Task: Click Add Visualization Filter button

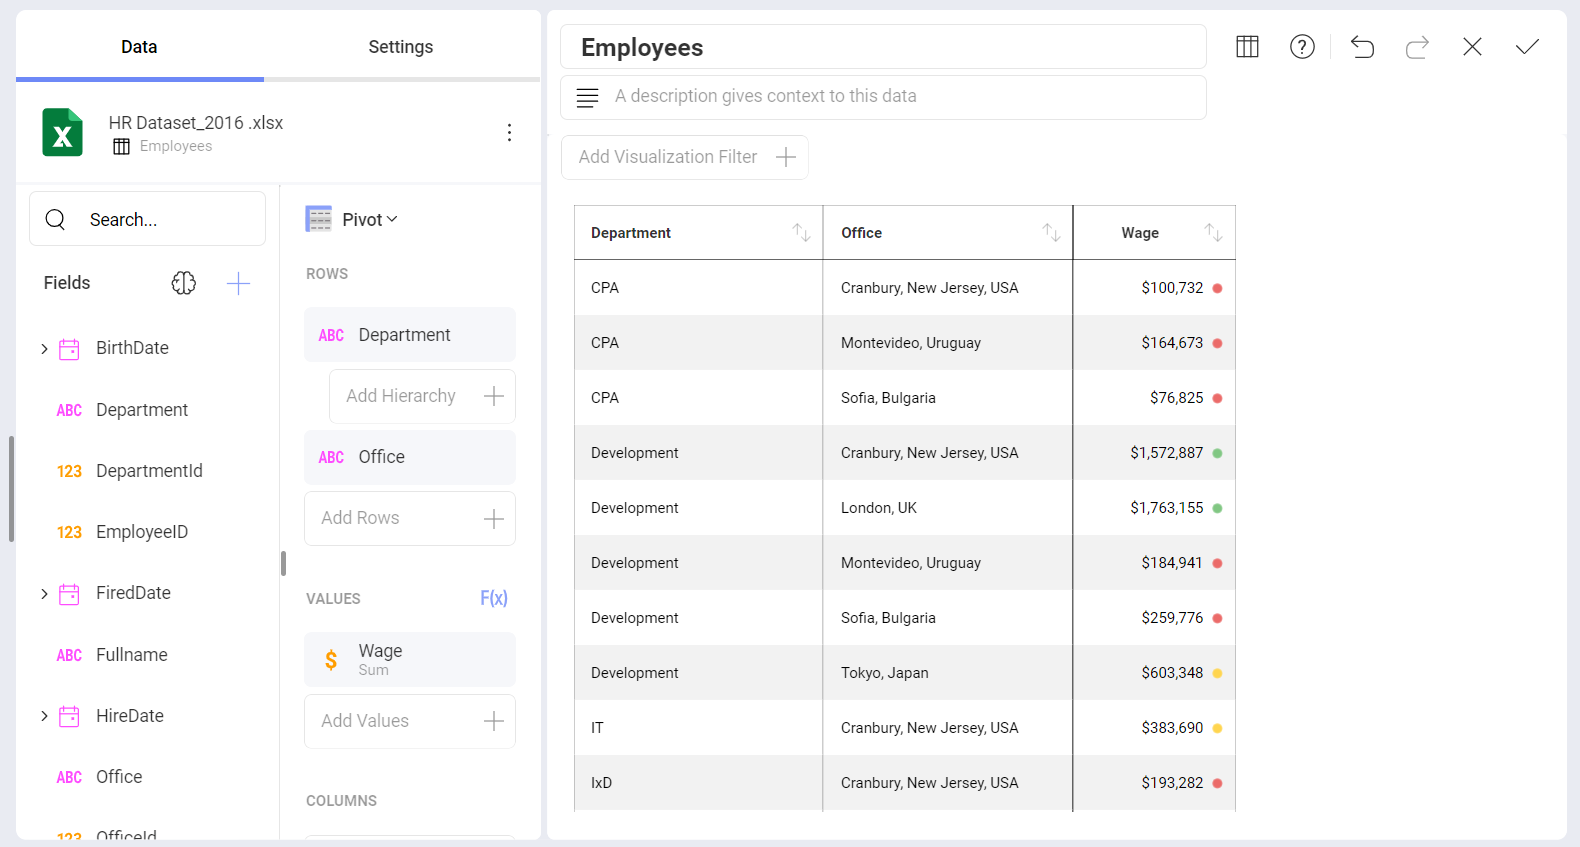Action: (x=685, y=157)
